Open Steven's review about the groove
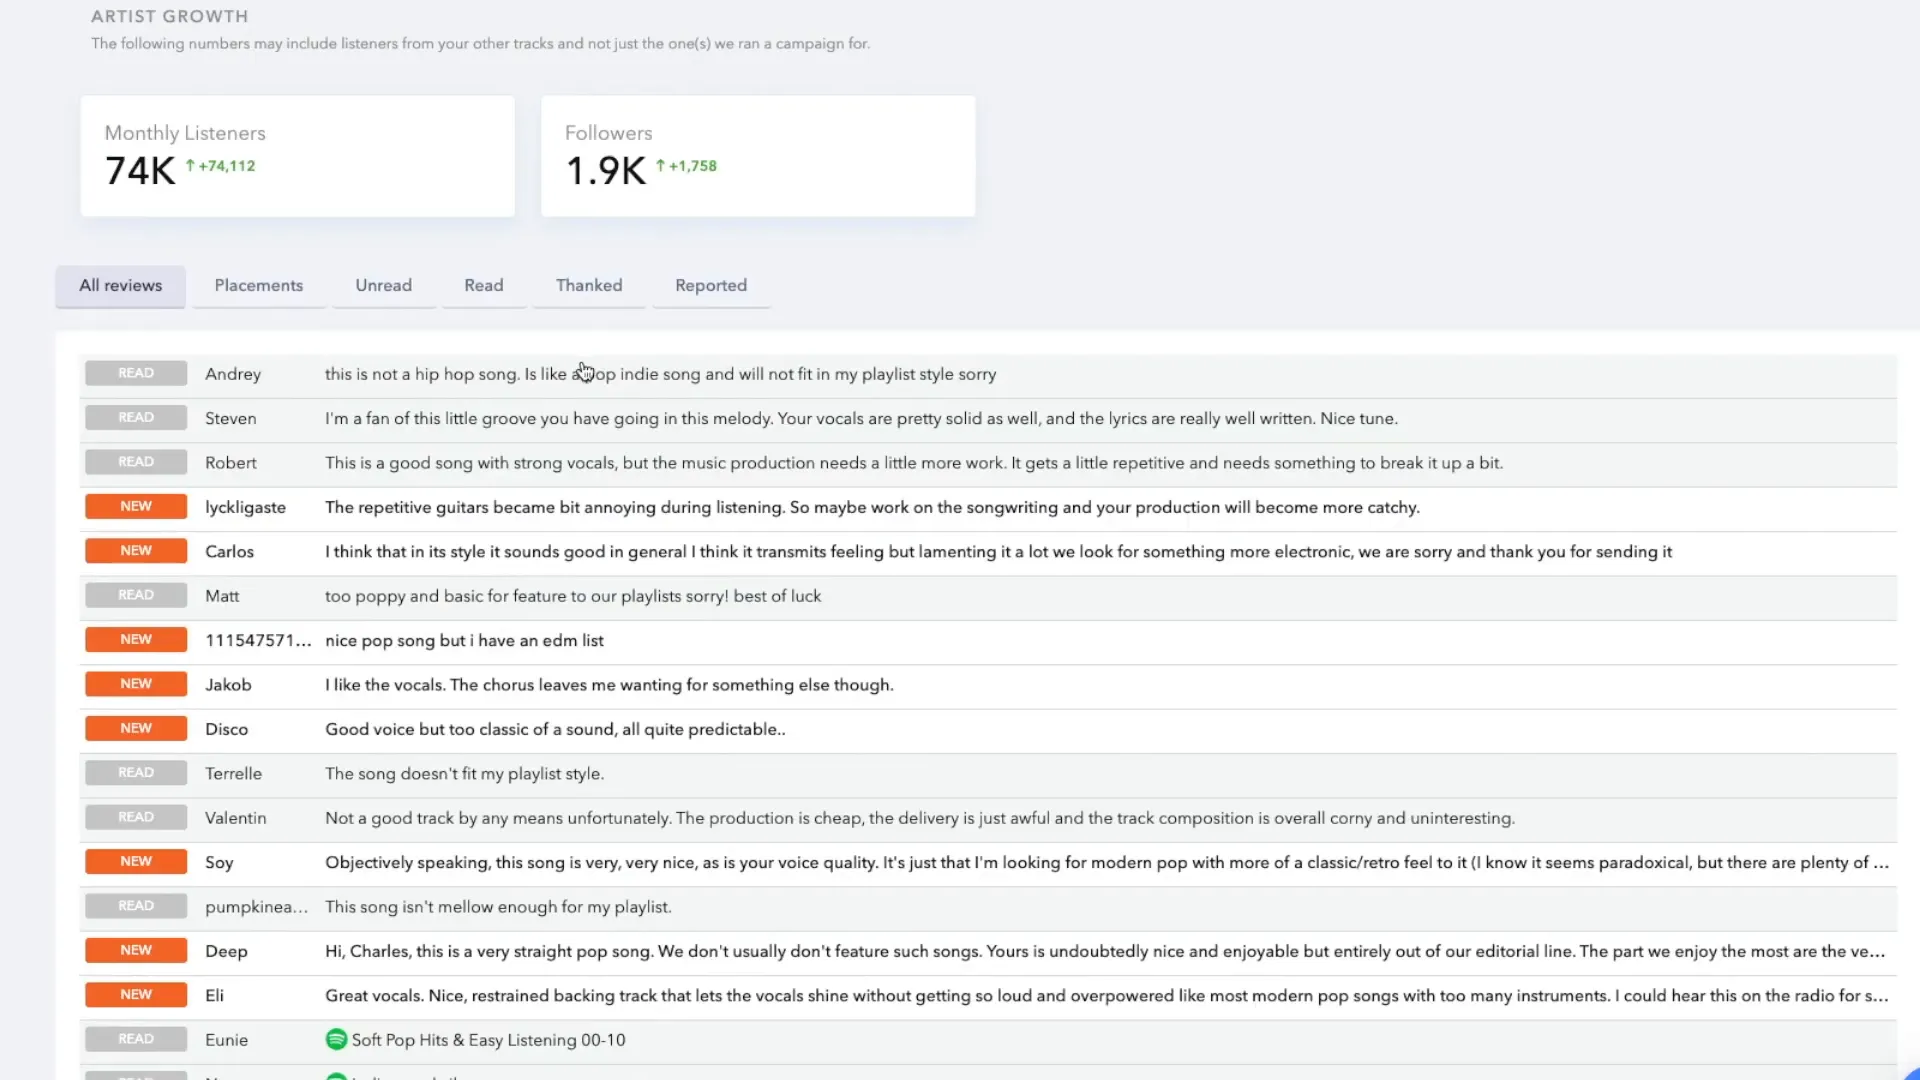This screenshot has width=1920, height=1080. coord(860,419)
